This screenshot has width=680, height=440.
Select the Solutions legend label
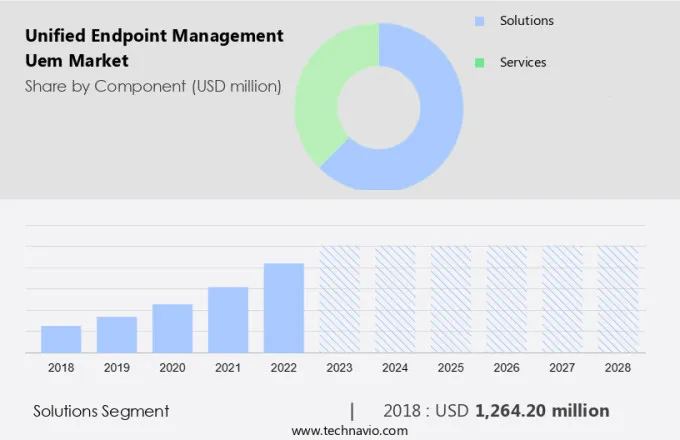point(527,21)
